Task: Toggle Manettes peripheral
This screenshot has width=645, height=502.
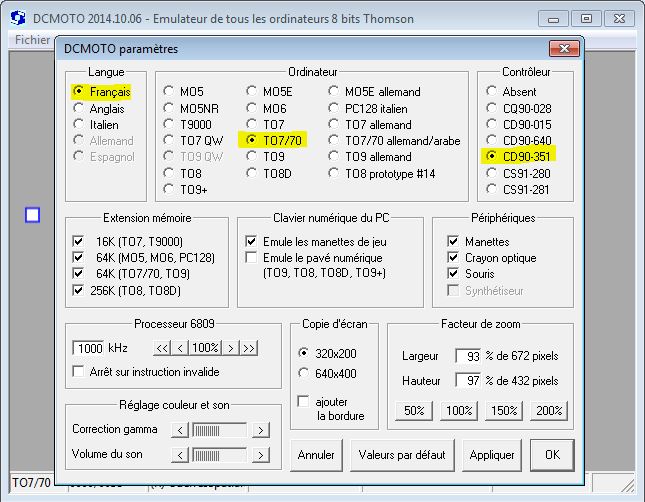Action: coord(478,242)
